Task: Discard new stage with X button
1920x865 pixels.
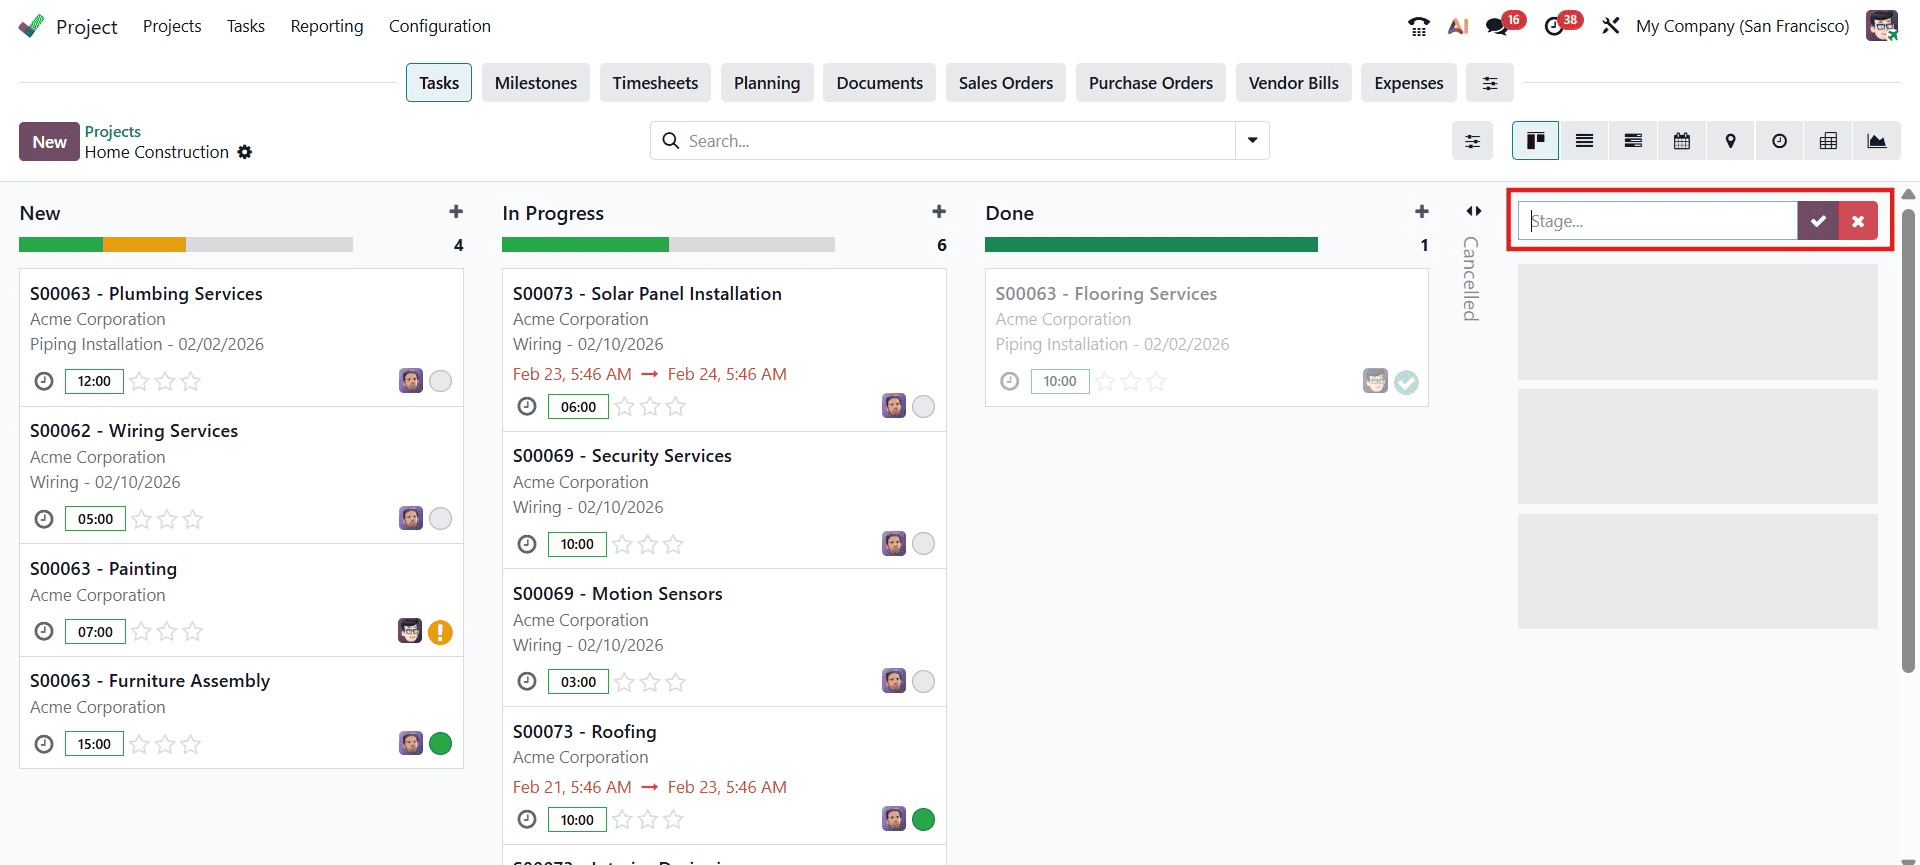Action: (x=1858, y=221)
